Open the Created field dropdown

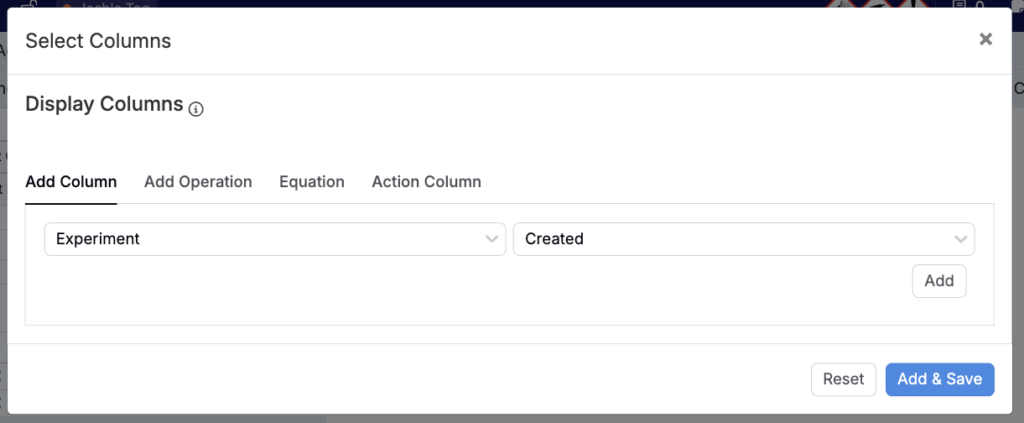(742, 239)
